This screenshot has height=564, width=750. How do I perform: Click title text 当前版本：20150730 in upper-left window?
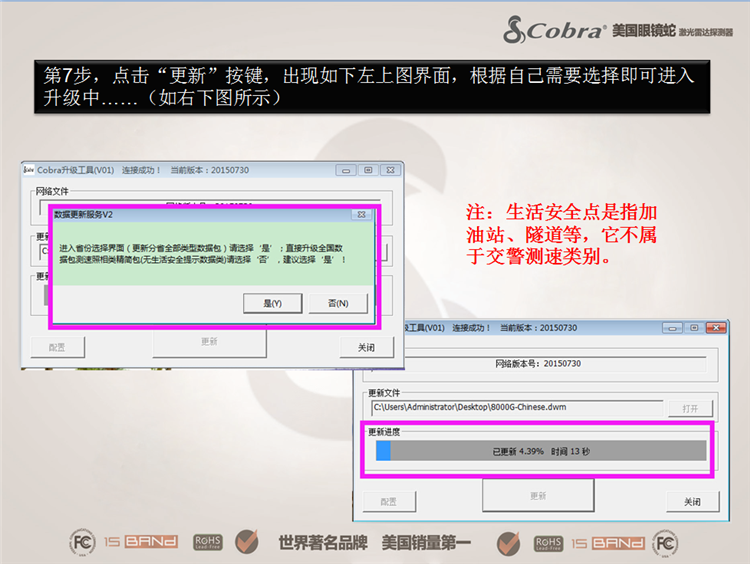[210, 170]
